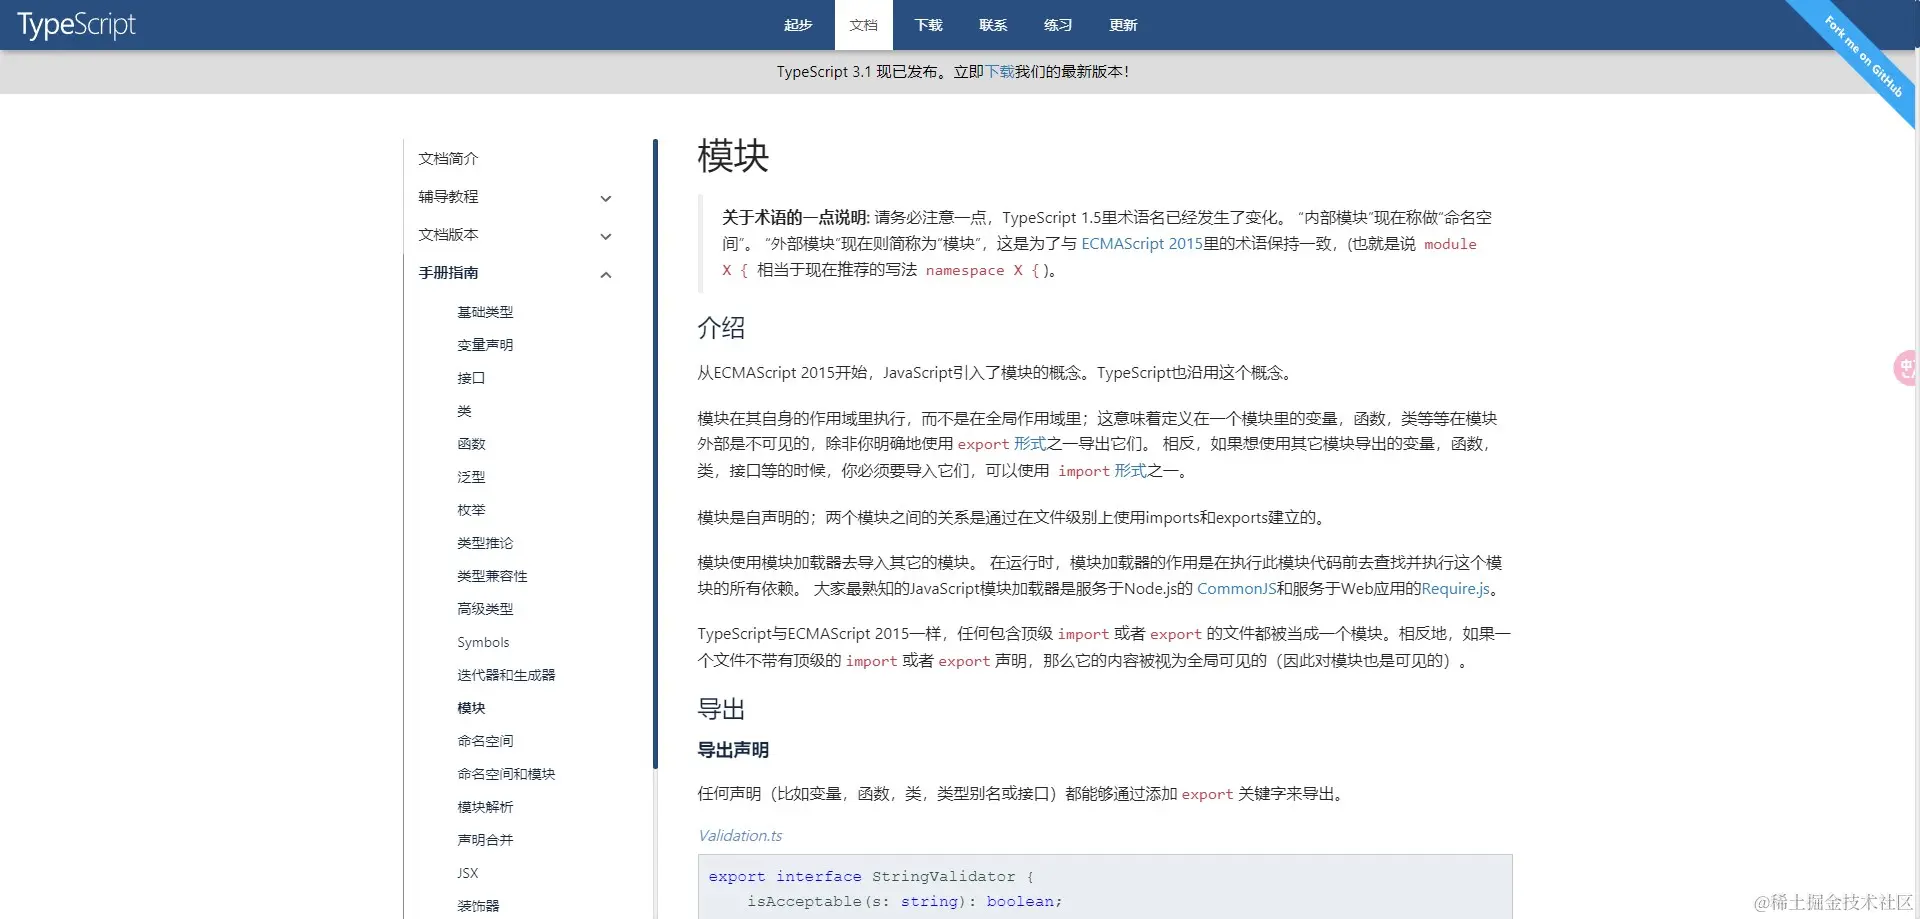1920x919 pixels.
Task: Select the 模块 sidebar page
Action: pos(471,708)
